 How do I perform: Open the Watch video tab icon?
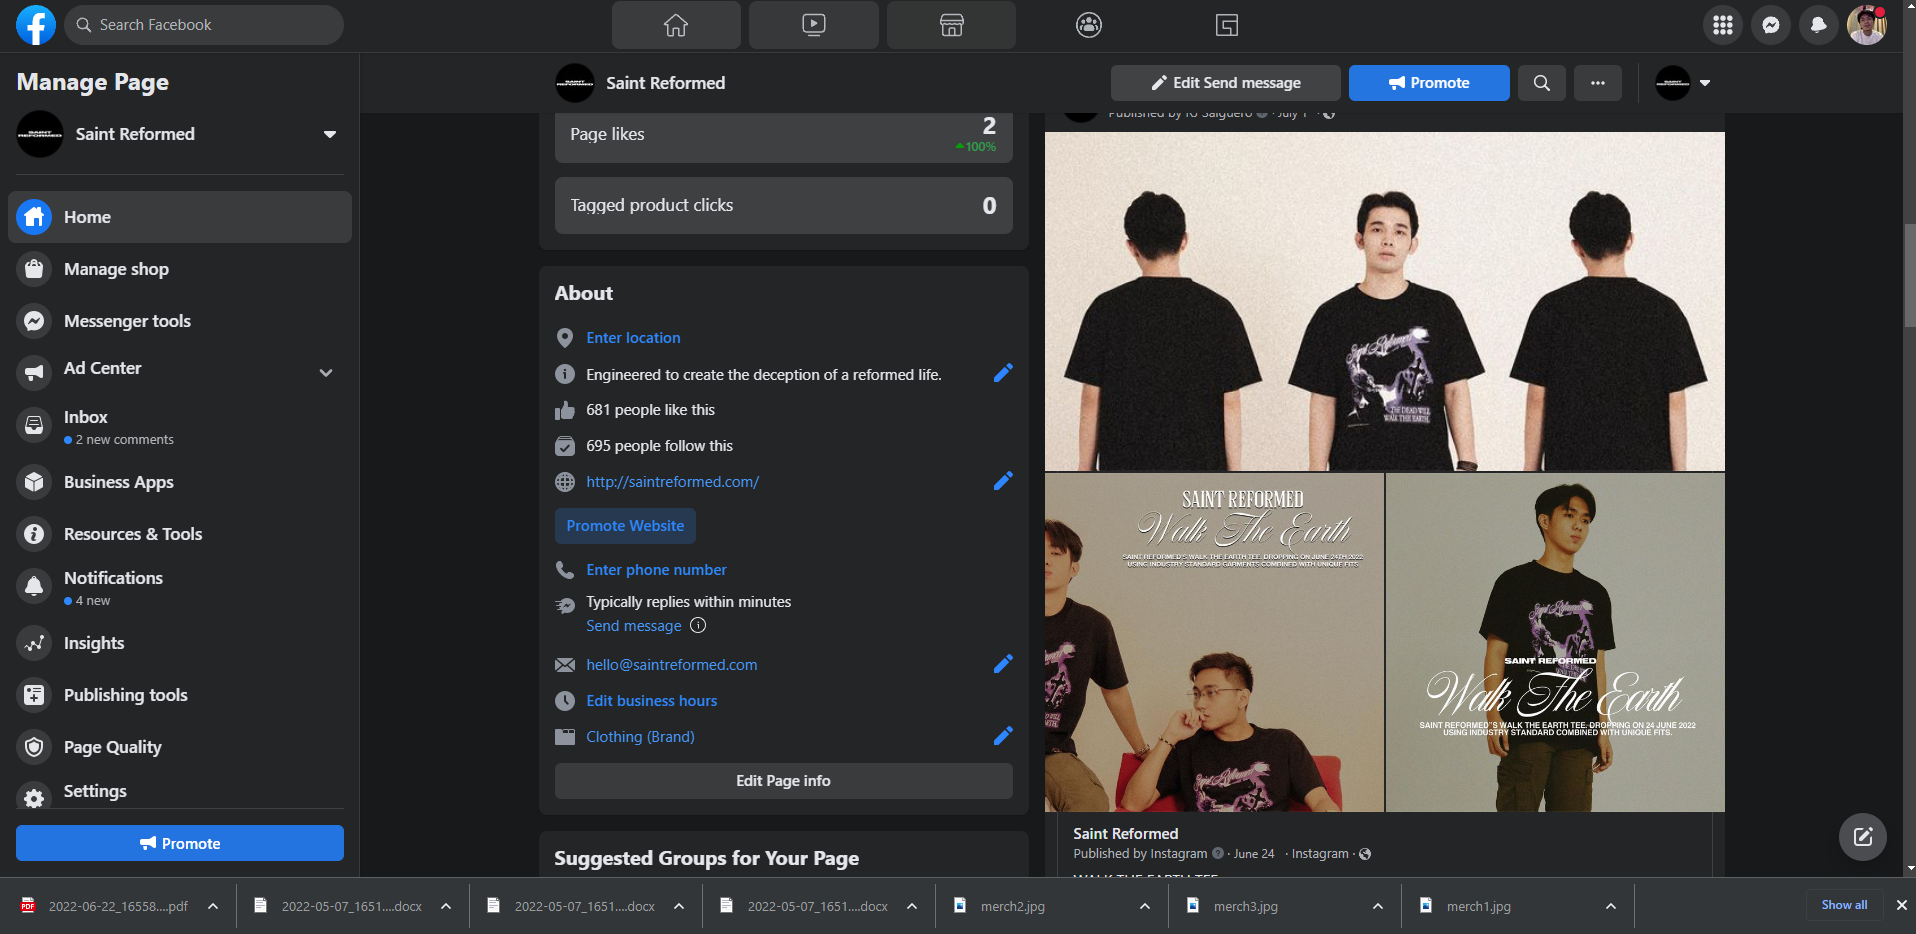(x=814, y=25)
